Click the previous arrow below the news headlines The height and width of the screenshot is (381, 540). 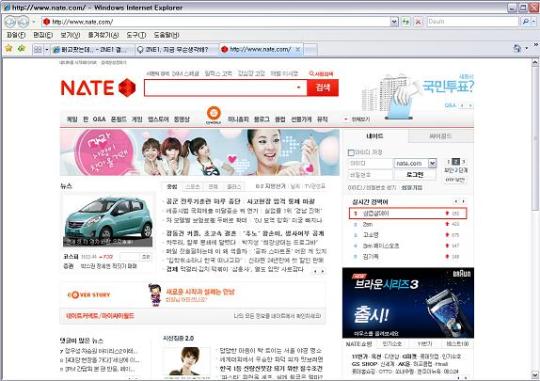[x=315, y=271]
